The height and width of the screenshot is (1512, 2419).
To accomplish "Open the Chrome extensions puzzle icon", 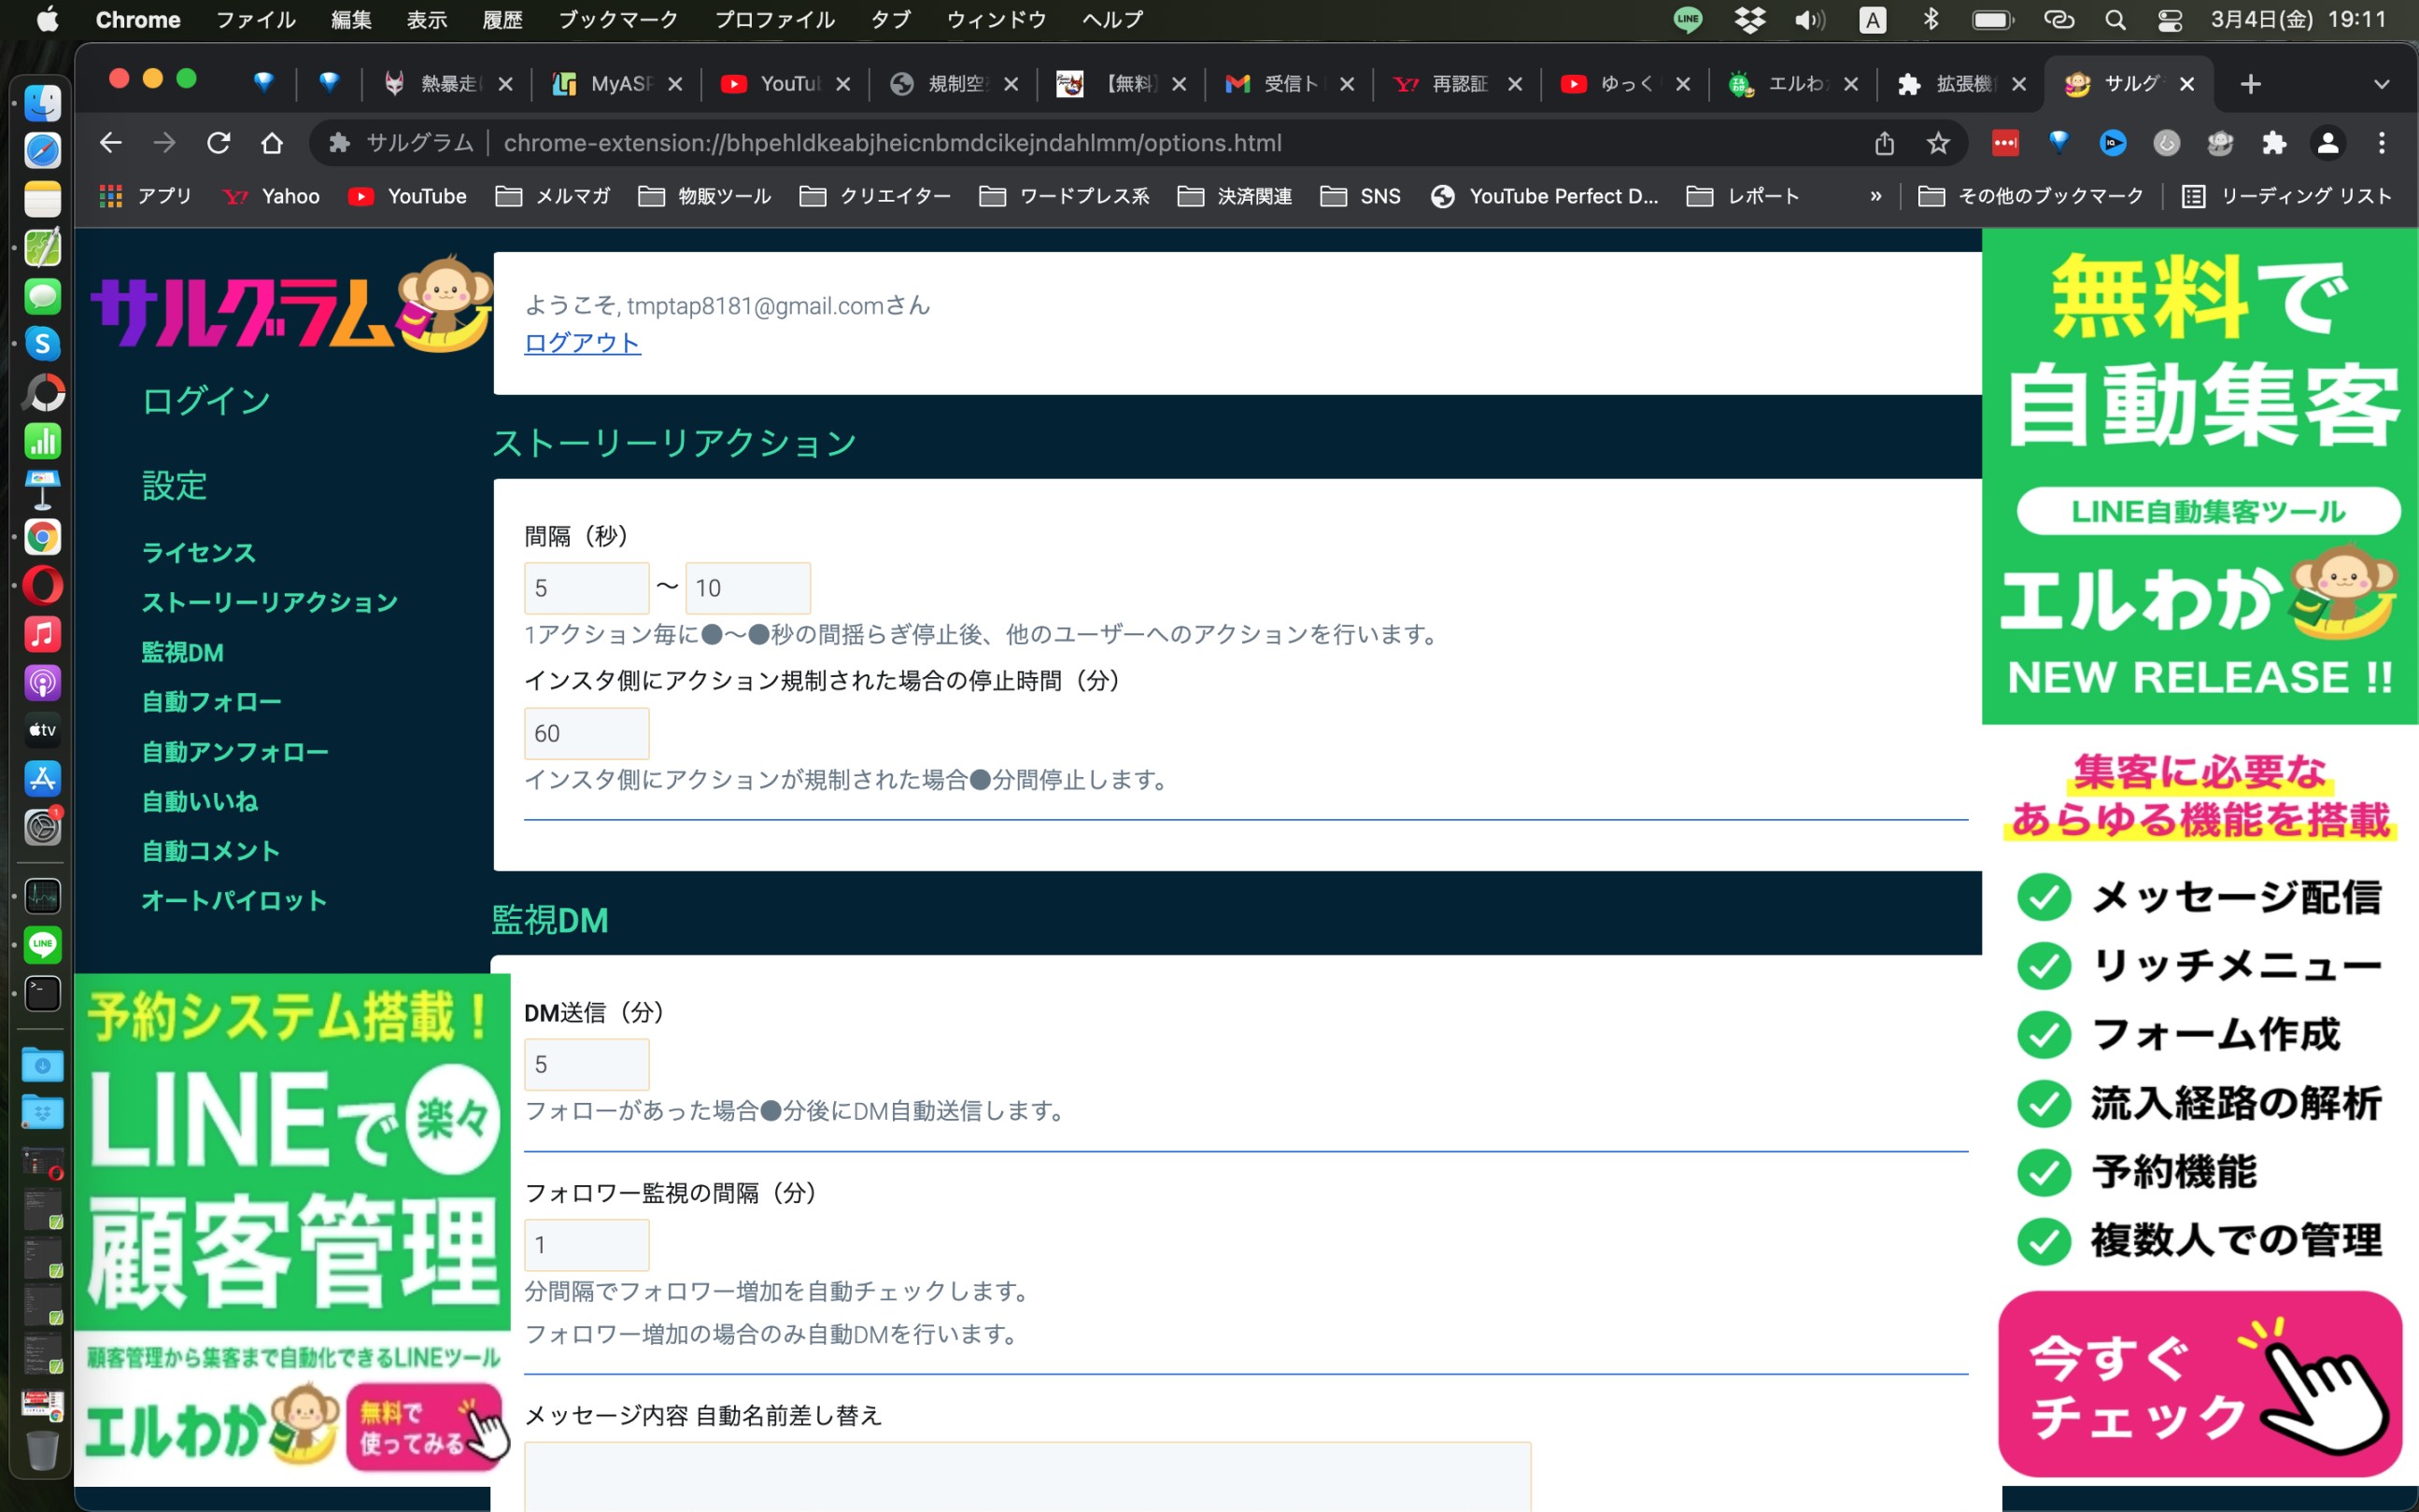I will click(2274, 143).
